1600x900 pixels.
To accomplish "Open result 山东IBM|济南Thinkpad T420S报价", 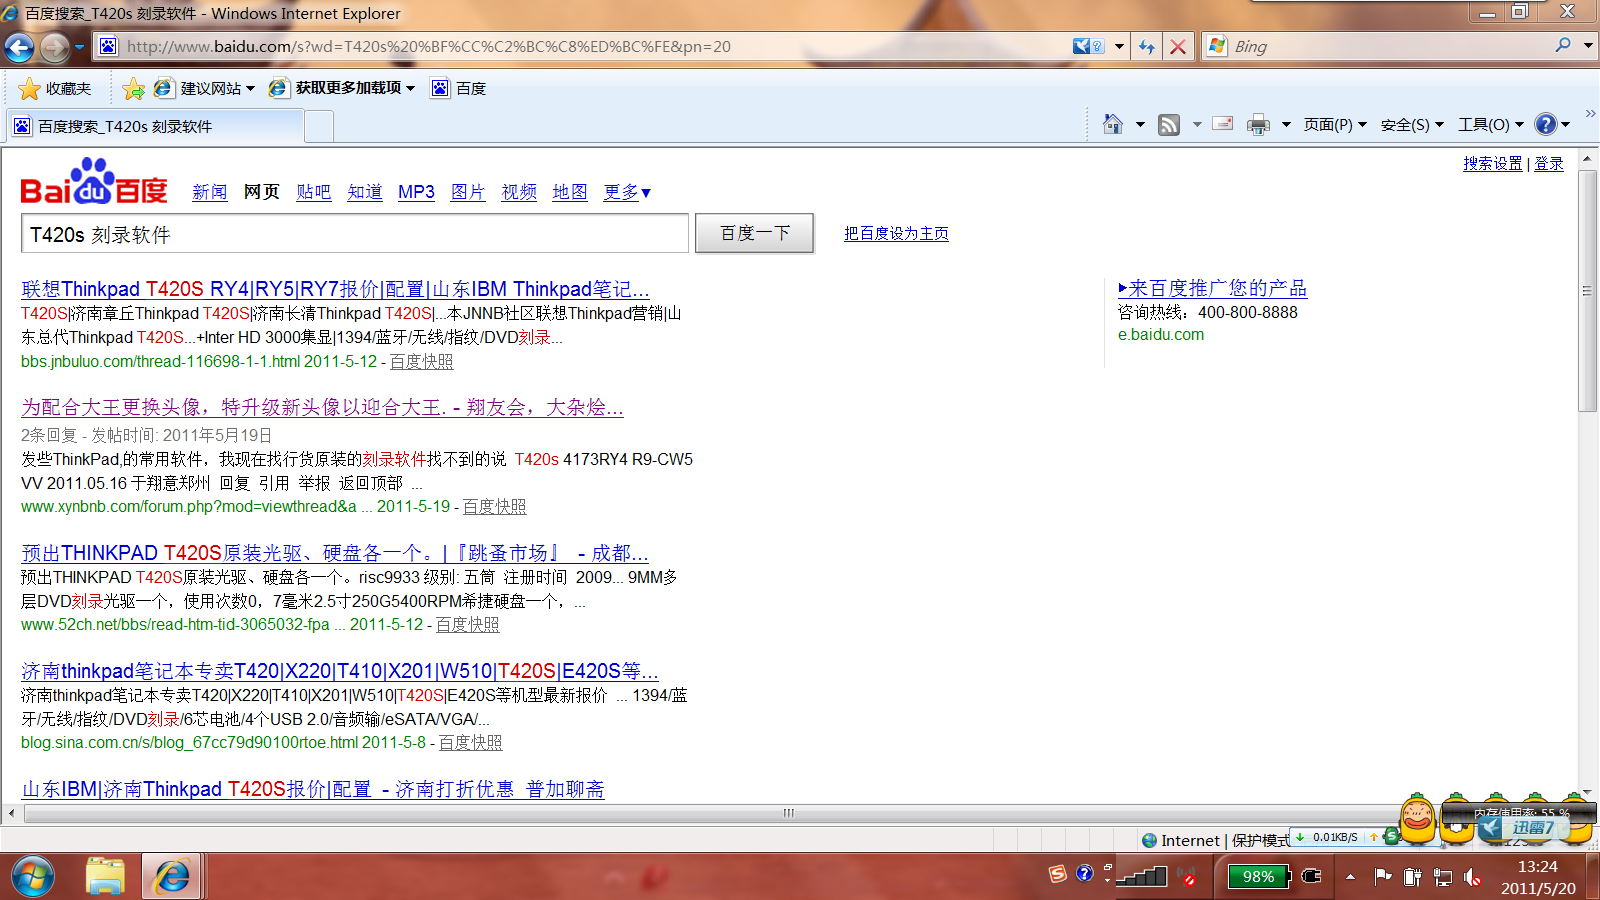I will [x=313, y=789].
